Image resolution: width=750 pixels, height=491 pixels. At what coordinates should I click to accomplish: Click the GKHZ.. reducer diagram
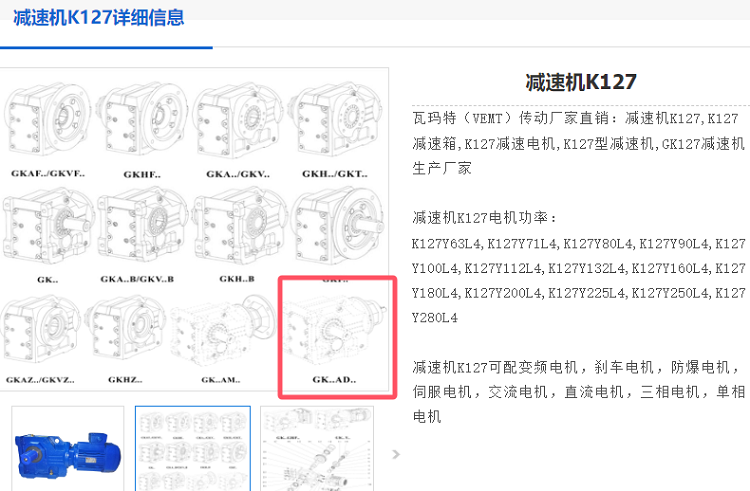[125, 329]
